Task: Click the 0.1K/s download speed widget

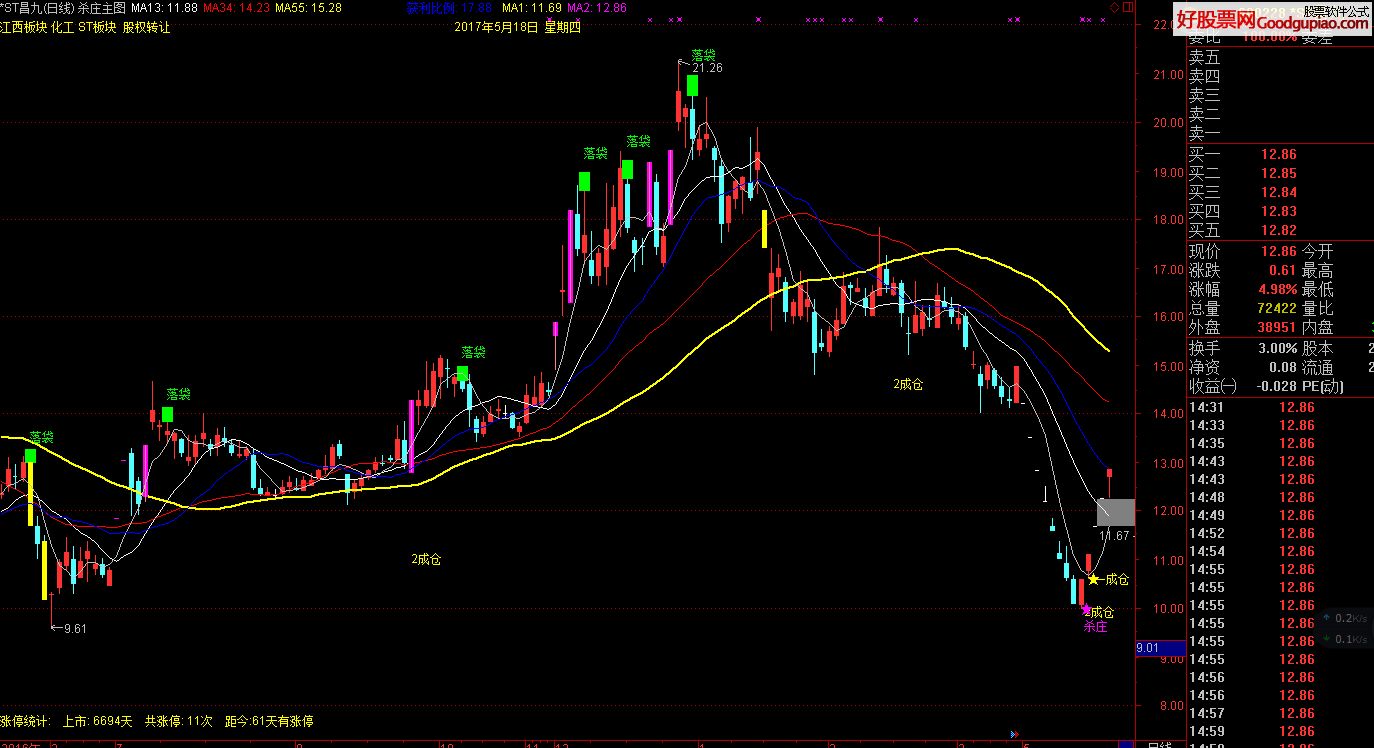Action: click(x=1344, y=640)
